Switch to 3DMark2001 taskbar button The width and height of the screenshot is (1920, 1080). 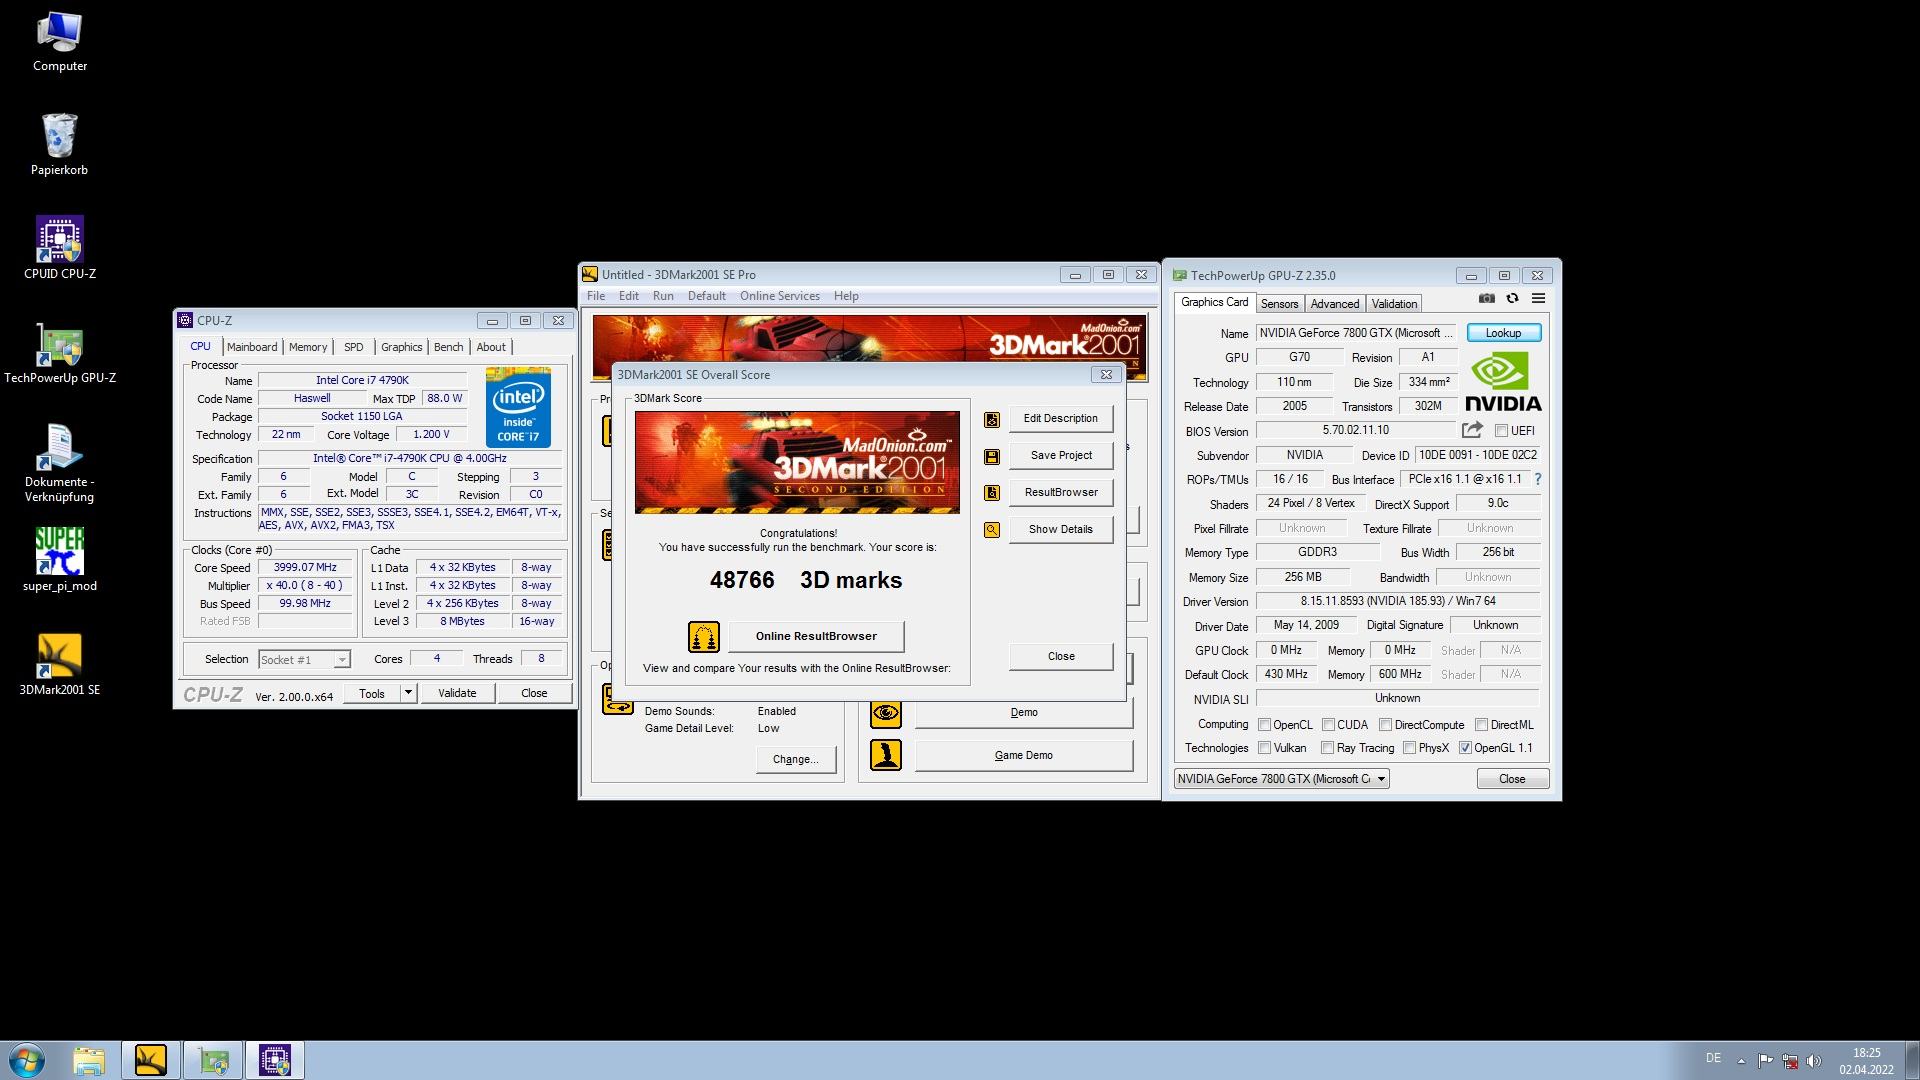click(151, 1060)
